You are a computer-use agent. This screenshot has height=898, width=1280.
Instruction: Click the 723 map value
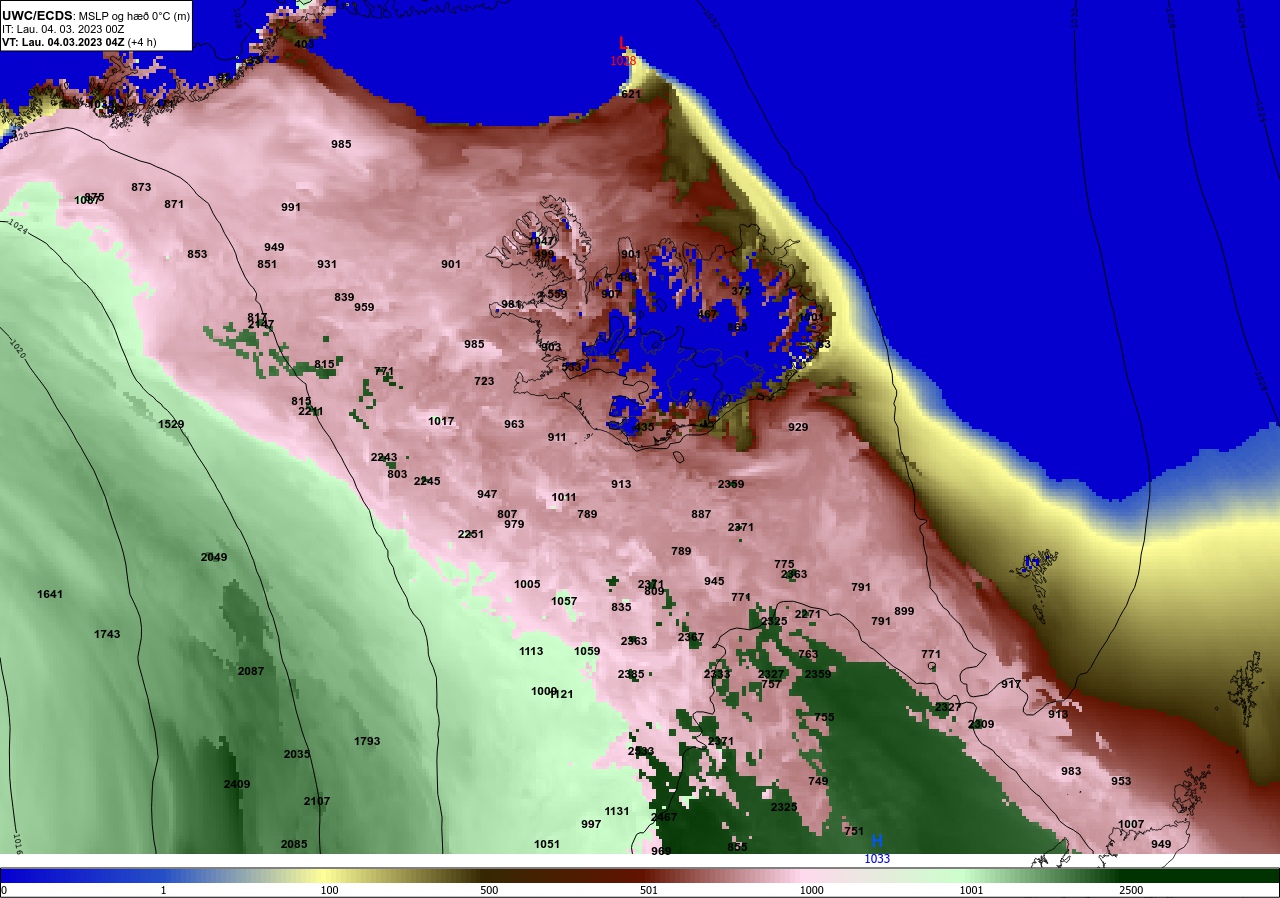[x=484, y=381]
